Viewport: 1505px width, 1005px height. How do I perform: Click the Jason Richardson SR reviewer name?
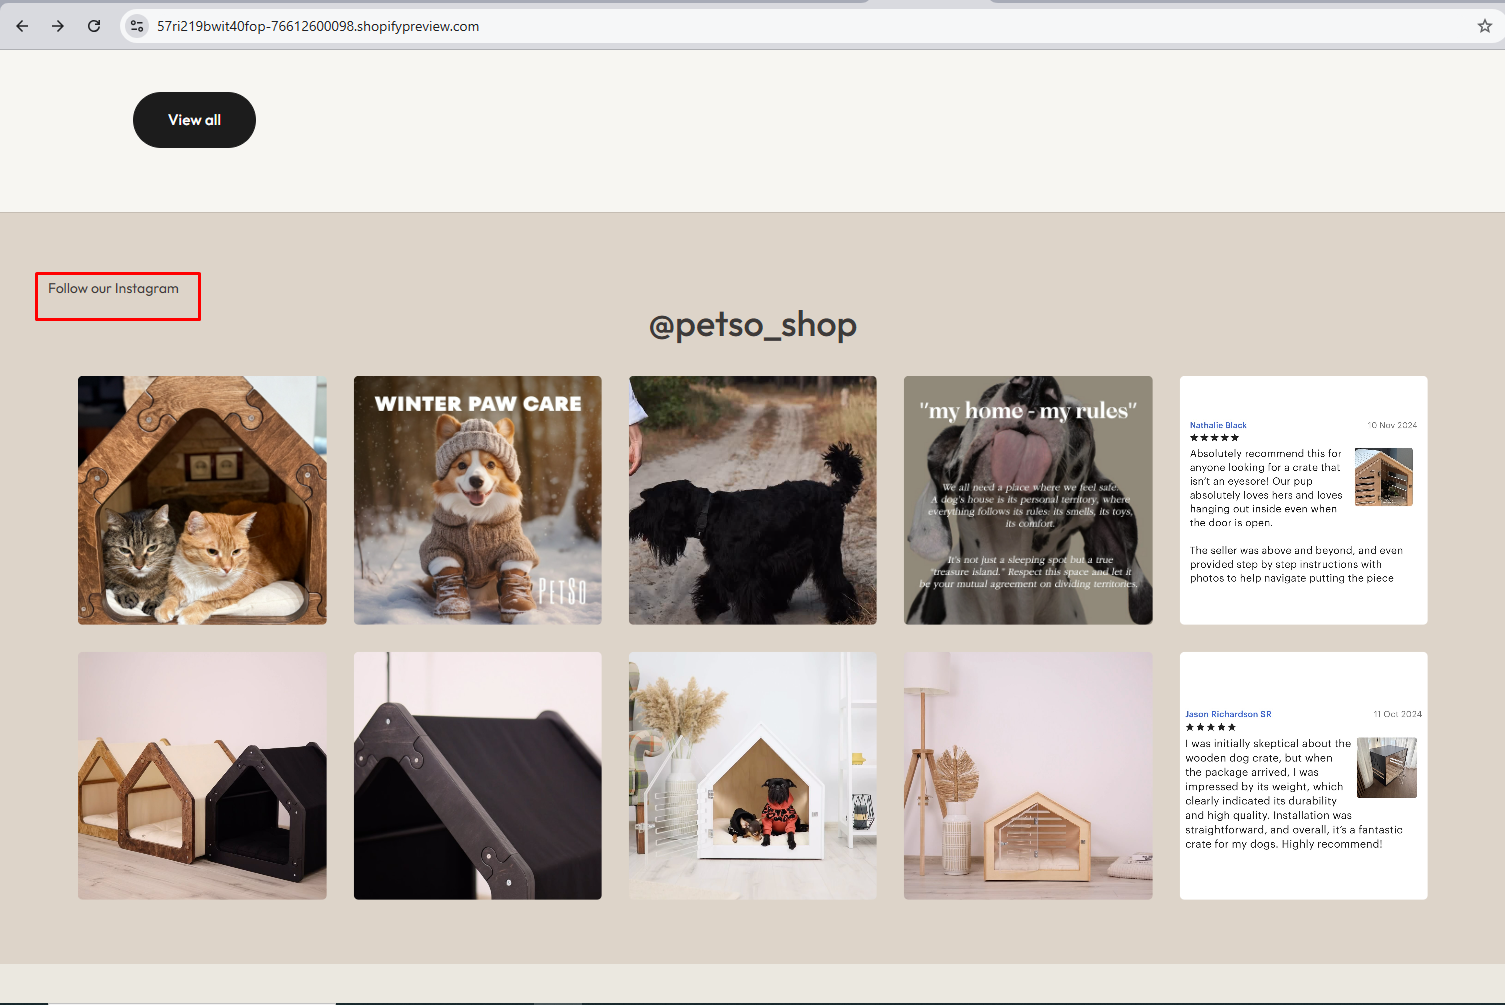click(x=1228, y=714)
